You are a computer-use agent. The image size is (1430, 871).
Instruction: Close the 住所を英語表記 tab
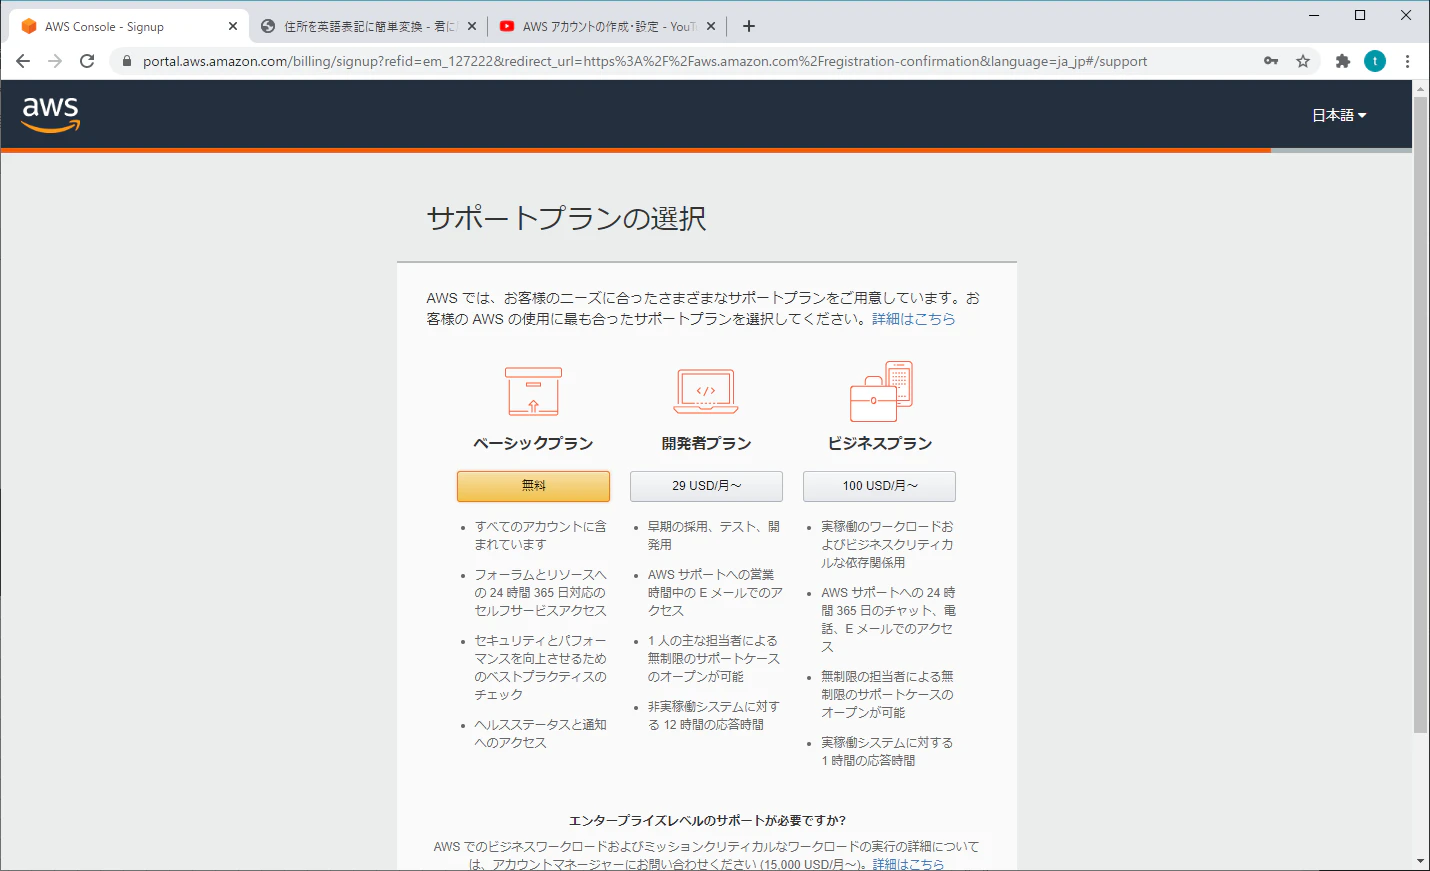pyautogui.click(x=472, y=27)
